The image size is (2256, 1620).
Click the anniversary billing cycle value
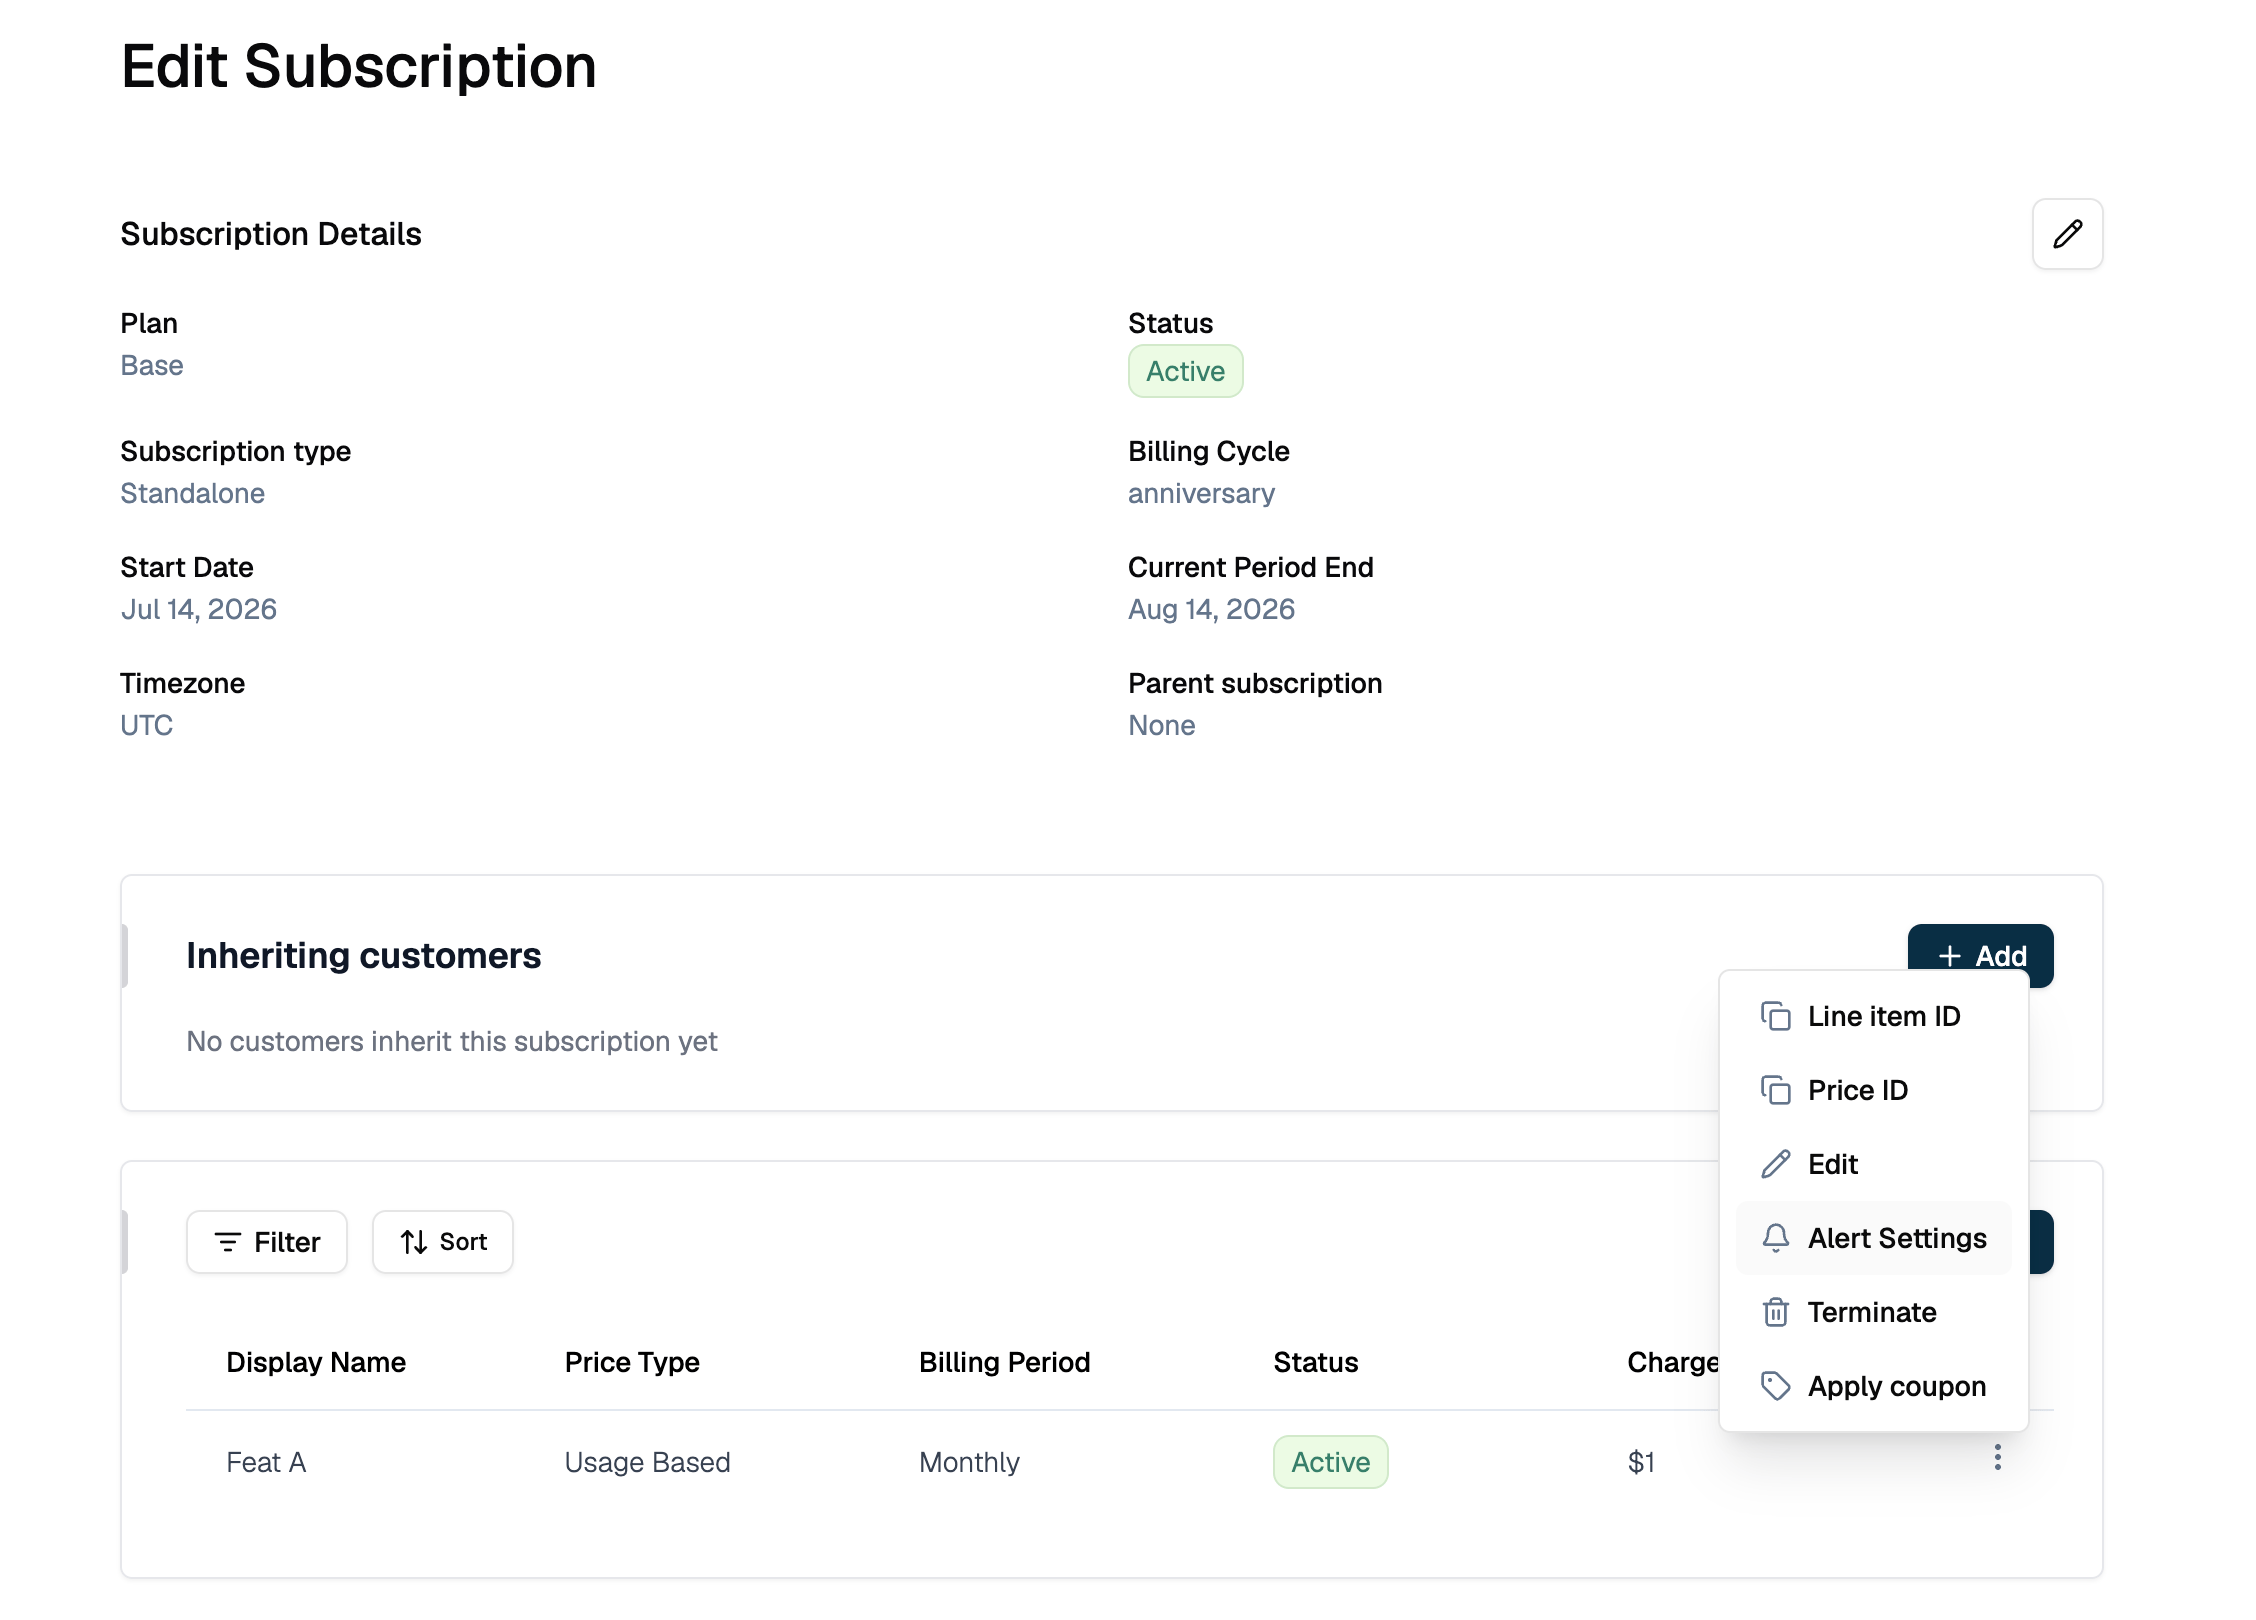[x=1201, y=494]
